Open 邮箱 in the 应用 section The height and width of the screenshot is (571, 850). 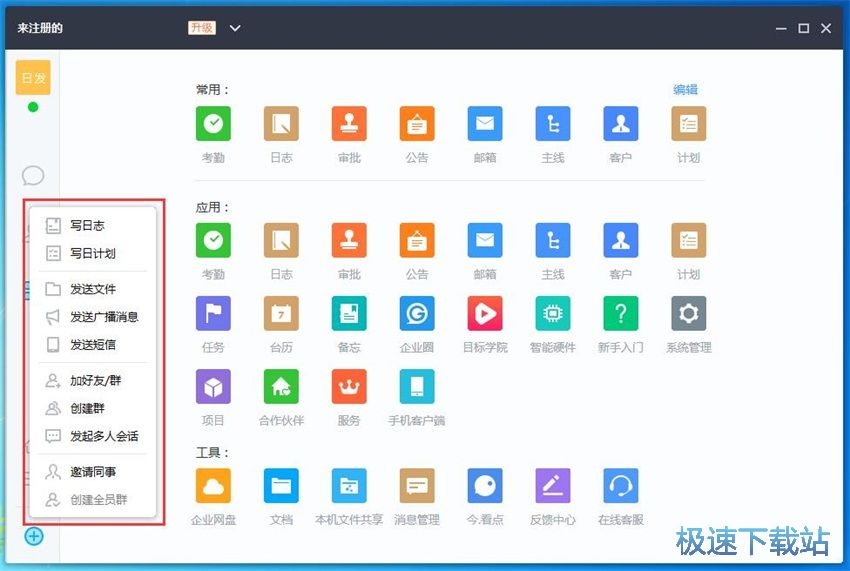[x=485, y=240]
